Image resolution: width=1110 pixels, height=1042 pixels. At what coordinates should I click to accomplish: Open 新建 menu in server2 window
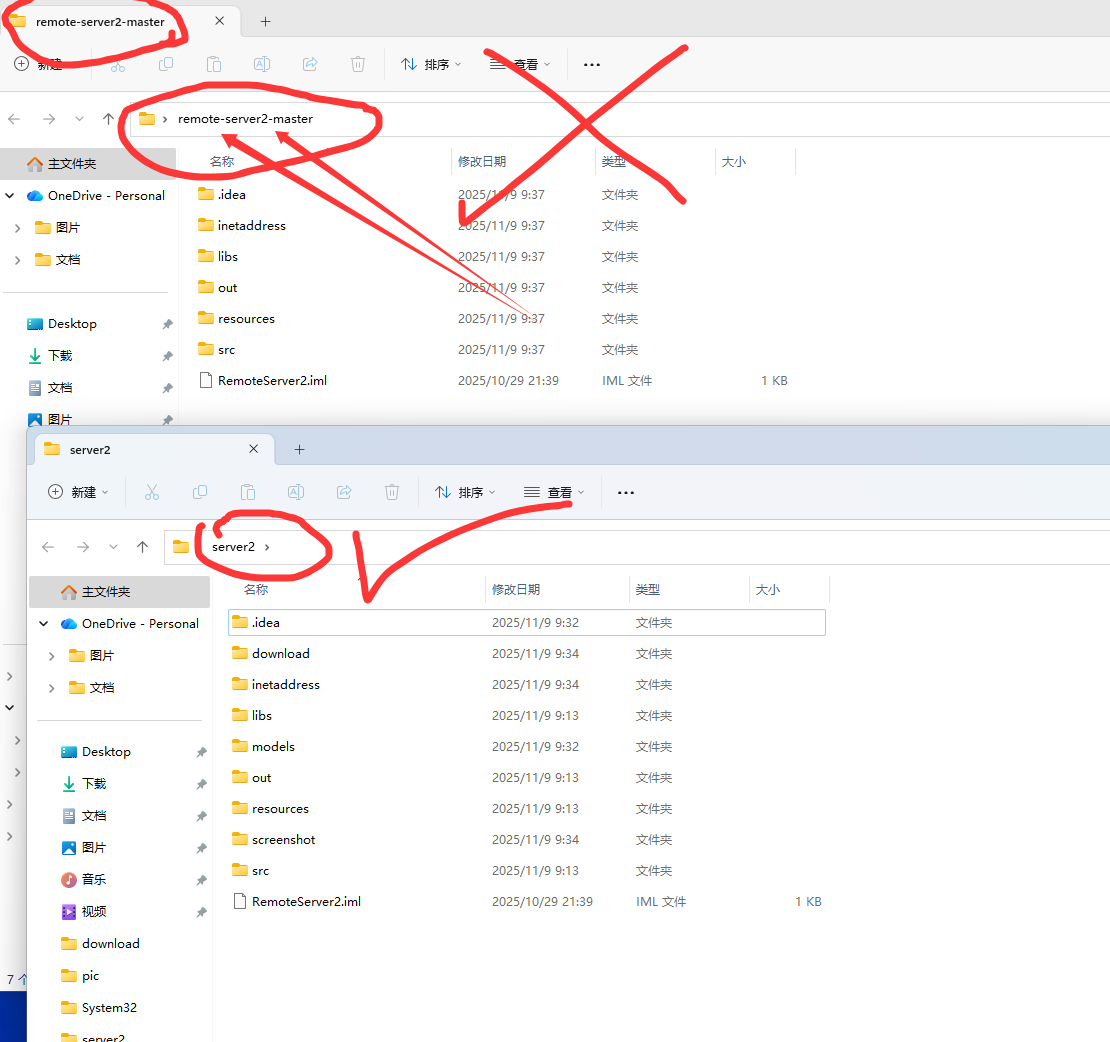pyautogui.click(x=78, y=492)
